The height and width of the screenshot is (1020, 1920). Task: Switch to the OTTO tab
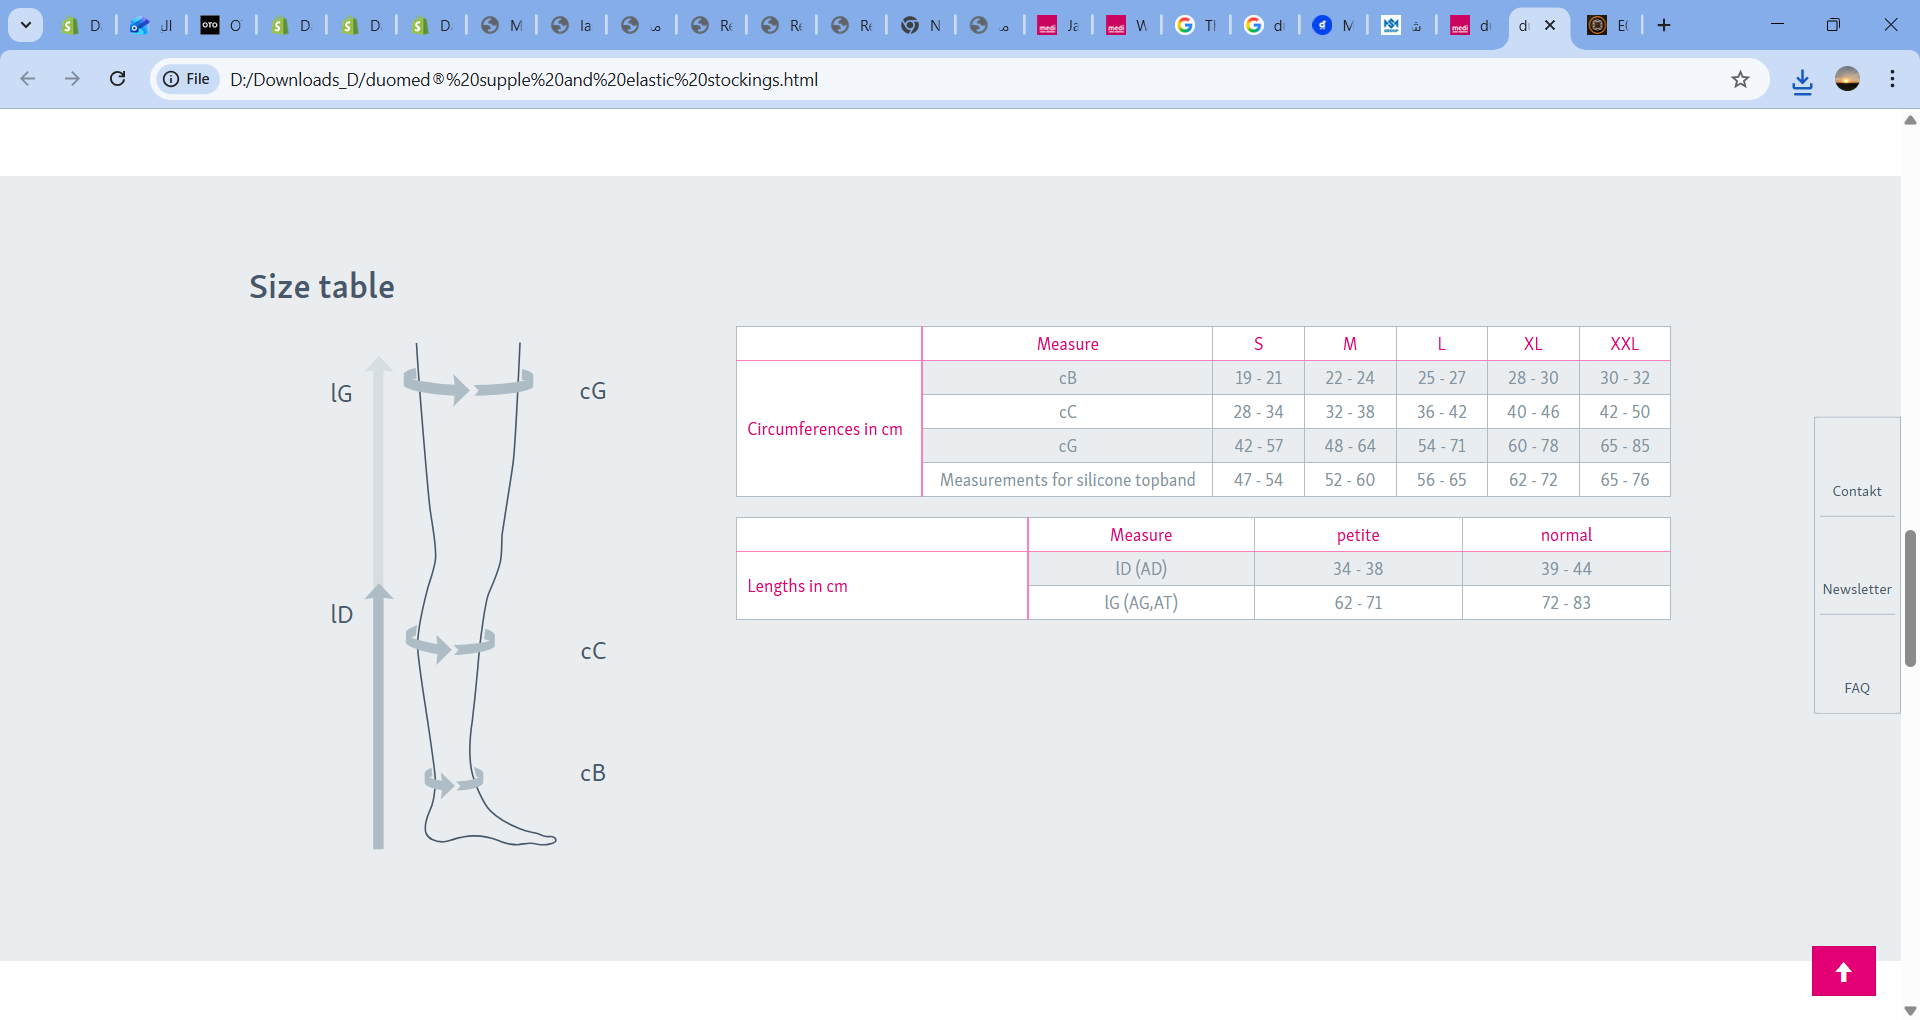coord(221,25)
